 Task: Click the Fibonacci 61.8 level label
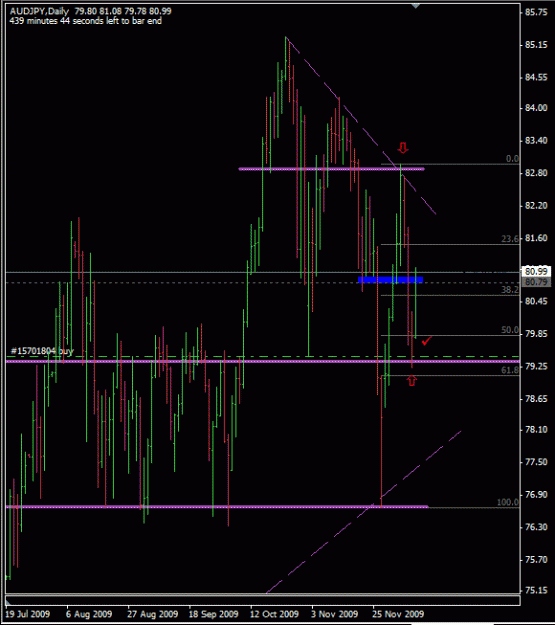coord(510,370)
